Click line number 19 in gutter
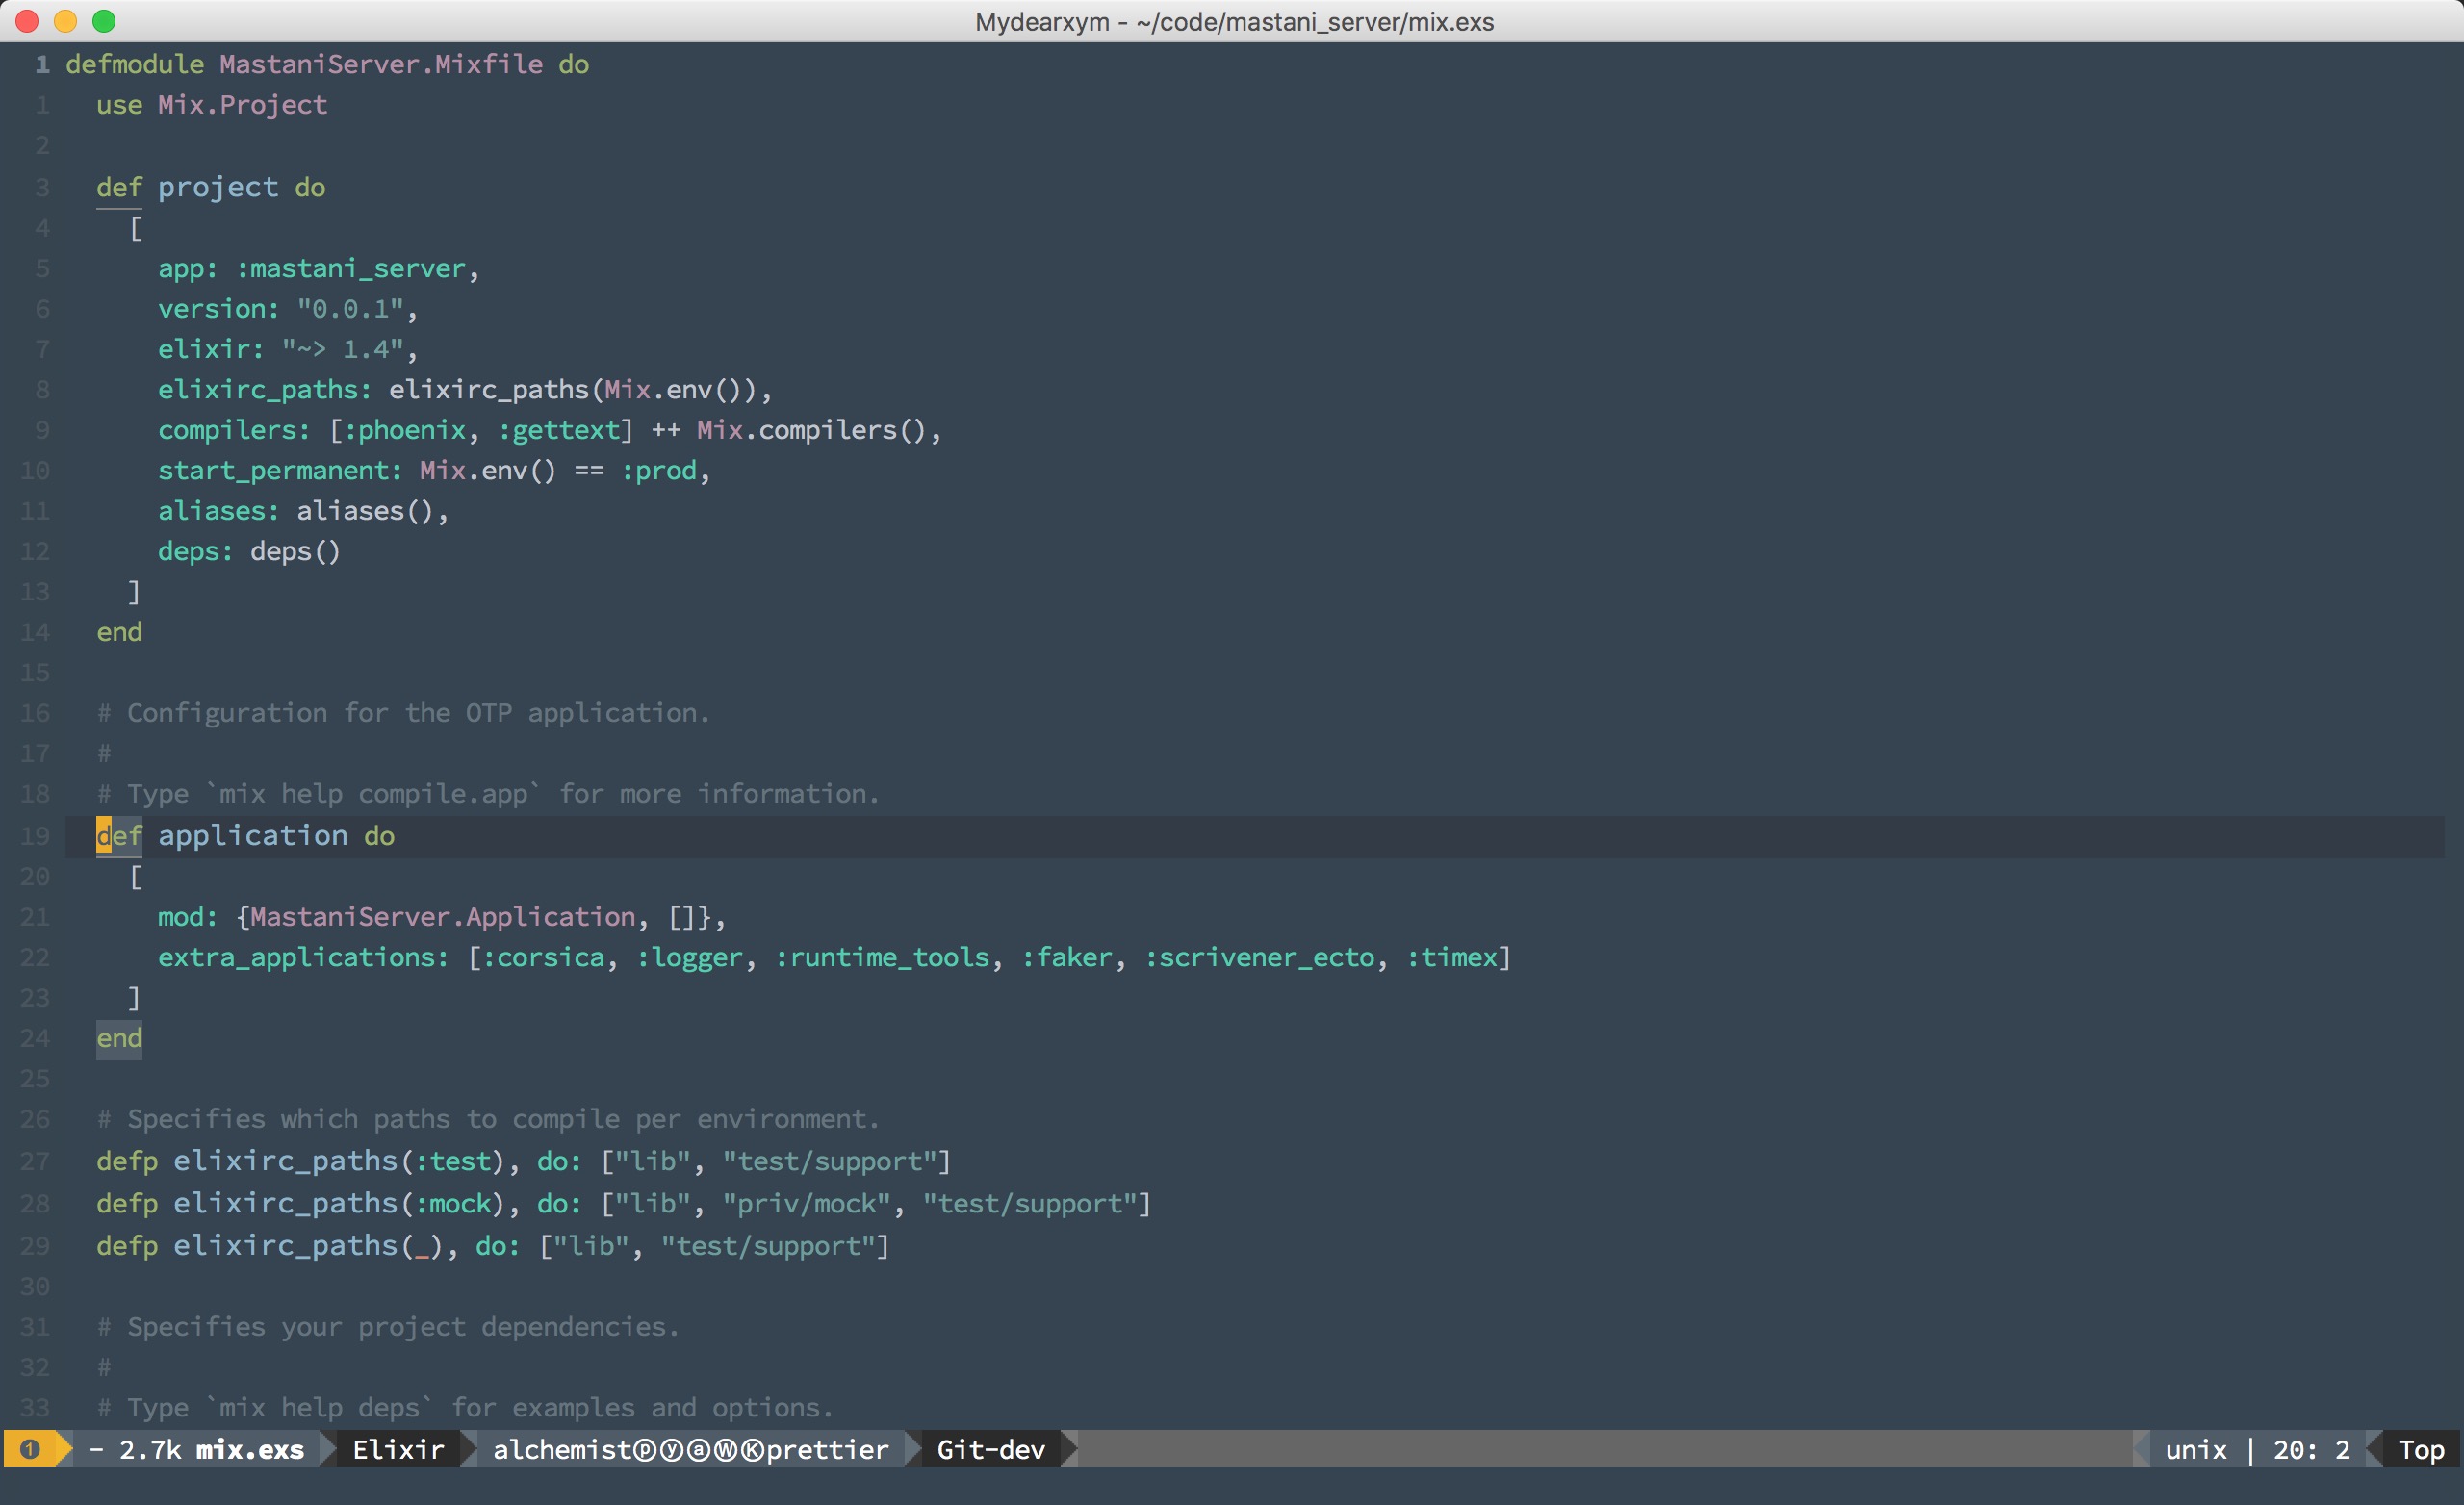The image size is (2464, 1505). click(x=35, y=835)
